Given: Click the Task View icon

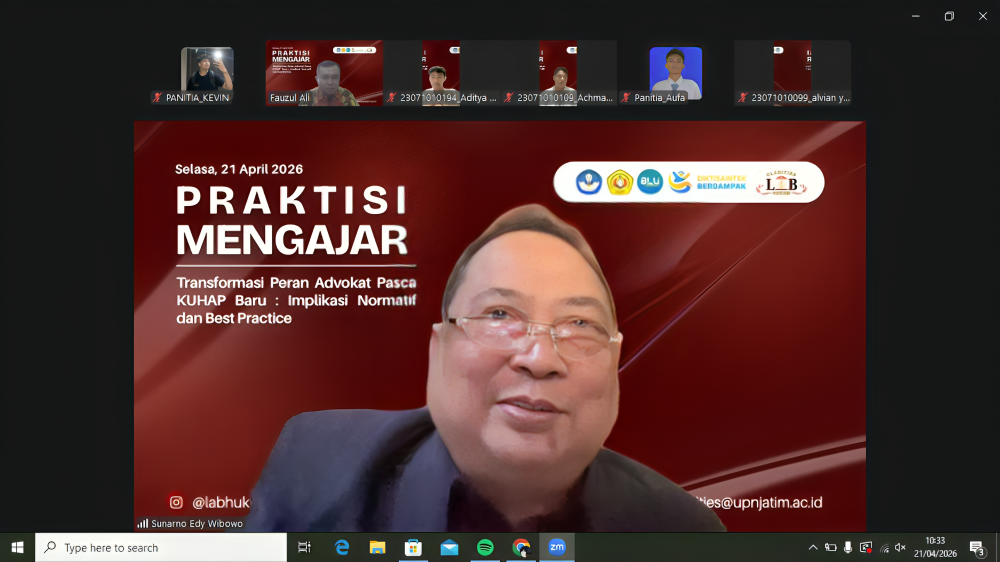Looking at the screenshot, I should coord(305,547).
